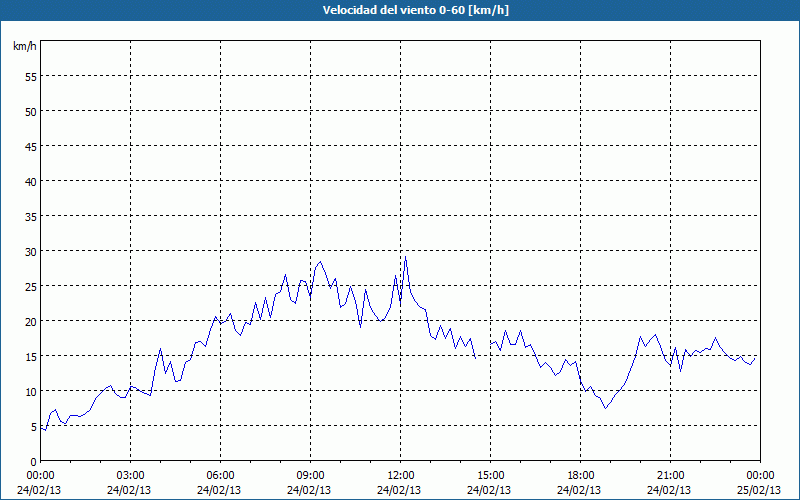
Task: Click the chart title 'Velocidad del viento 0-60 [km/h]'
Action: coord(416,10)
